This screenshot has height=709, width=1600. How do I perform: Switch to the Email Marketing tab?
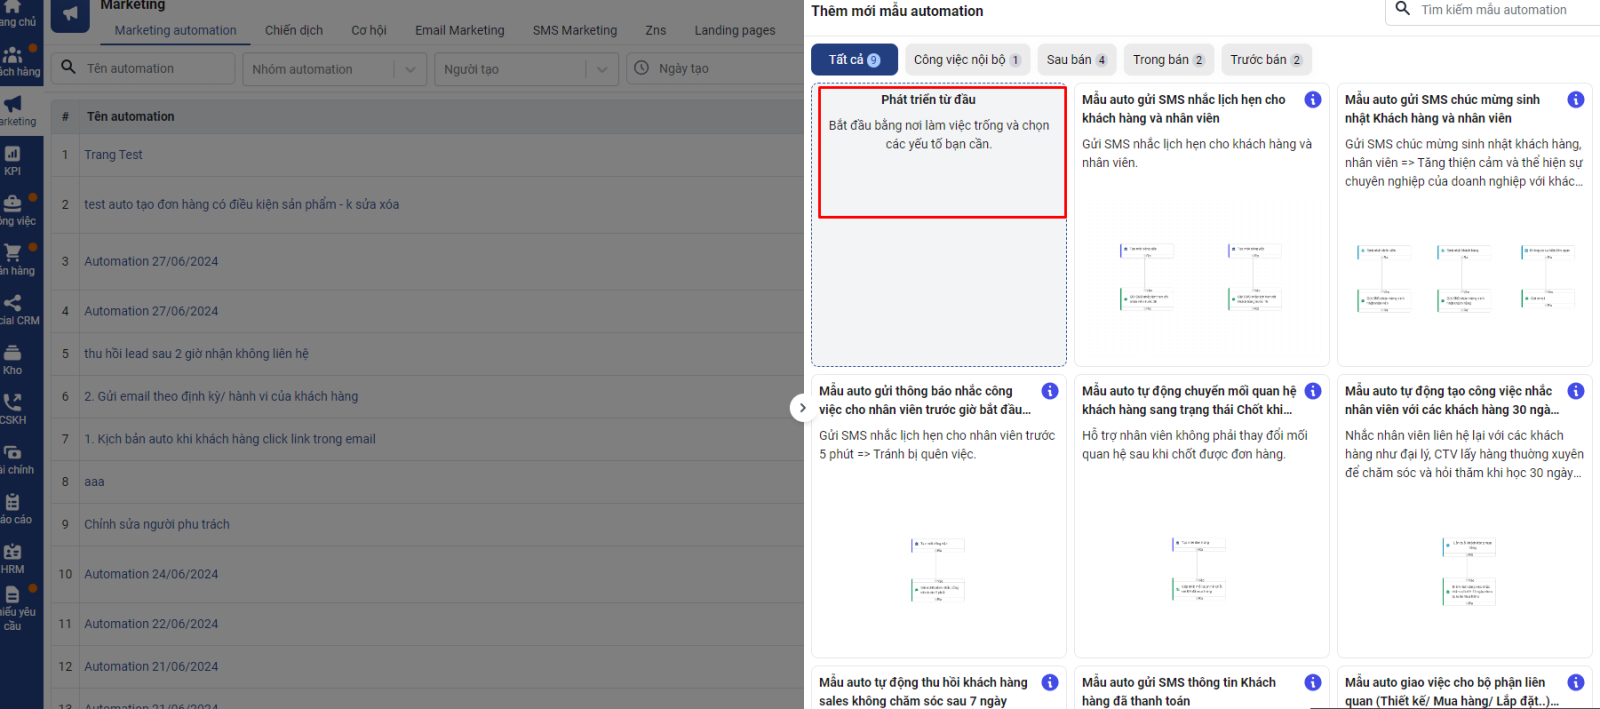point(460,30)
